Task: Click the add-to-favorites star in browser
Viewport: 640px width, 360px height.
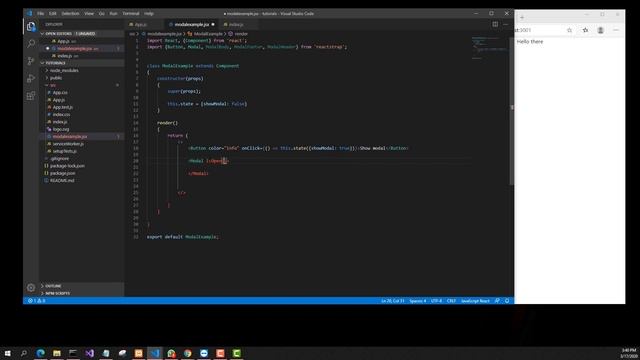Action: [569, 30]
